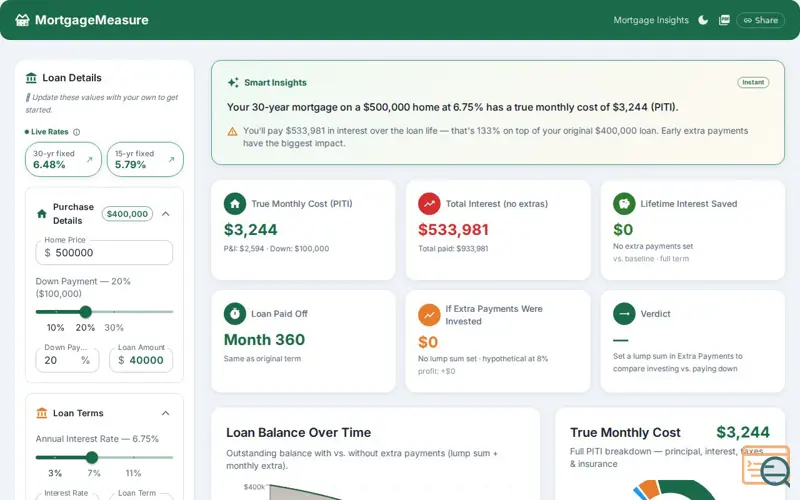The image size is (800, 500).
Task: Click the Home Price input field
Action: 104,253
